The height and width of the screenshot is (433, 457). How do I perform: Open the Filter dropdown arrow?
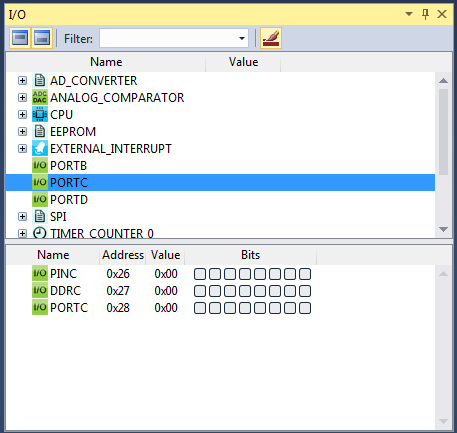click(x=242, y=38)
